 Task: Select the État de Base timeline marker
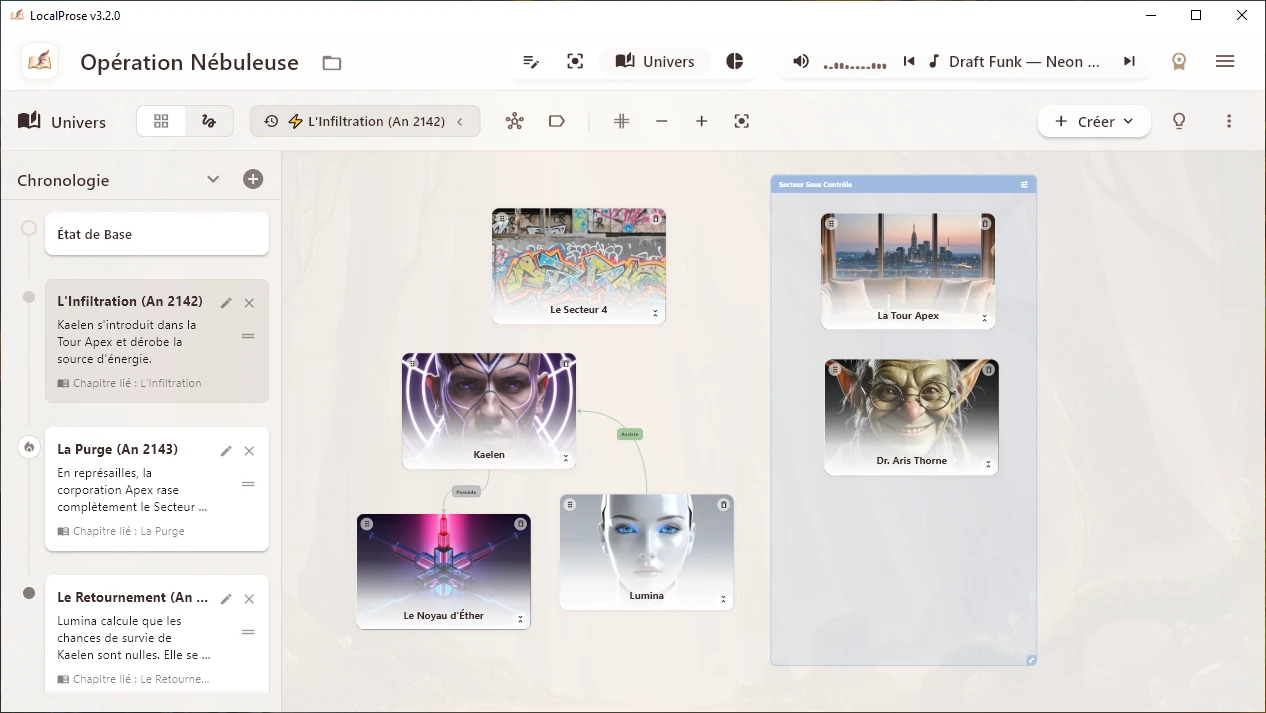click(29, 228)
